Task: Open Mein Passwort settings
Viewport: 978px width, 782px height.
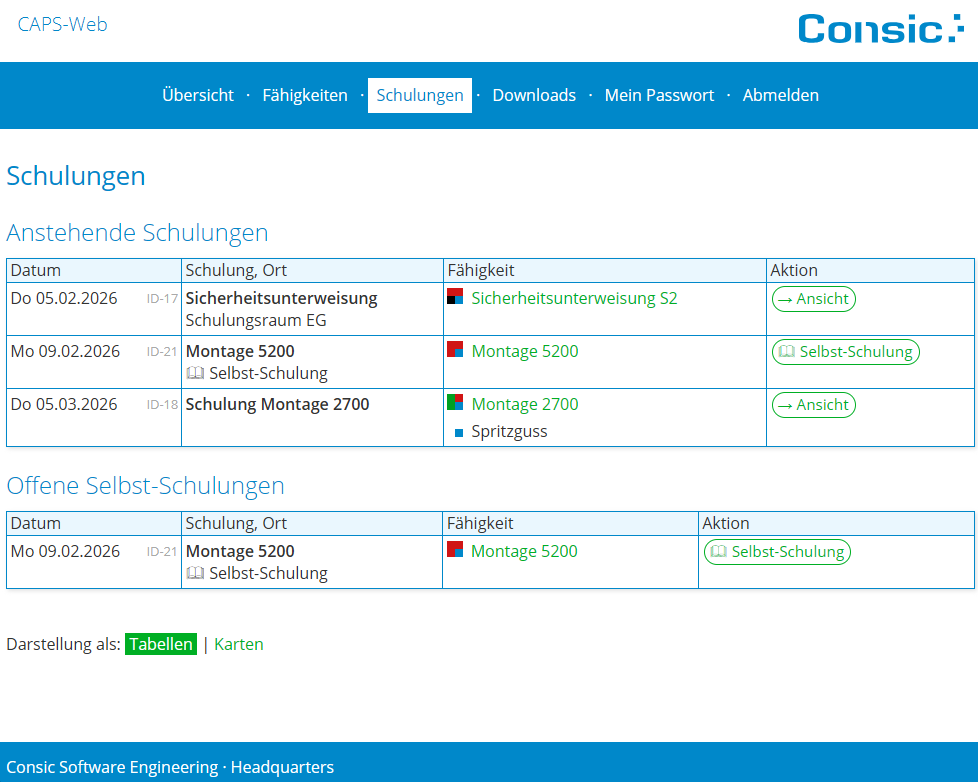Action: click(x=659, y=95)
